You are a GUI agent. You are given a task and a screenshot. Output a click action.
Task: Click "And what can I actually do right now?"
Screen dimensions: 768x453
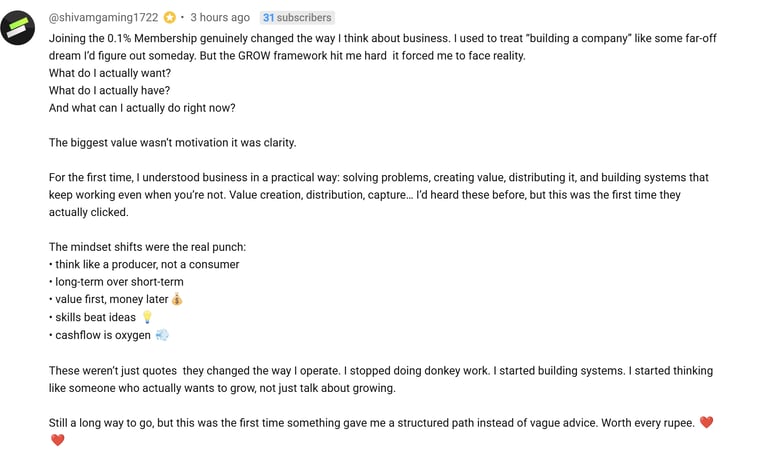(x=142, y=108)
